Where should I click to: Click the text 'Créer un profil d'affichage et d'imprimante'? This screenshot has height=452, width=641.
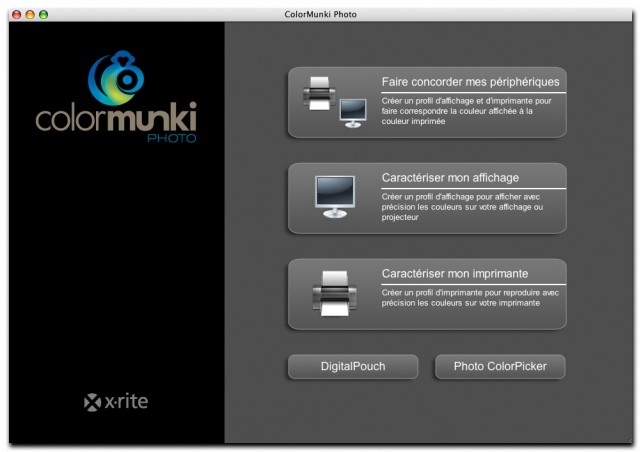point(455,101)
